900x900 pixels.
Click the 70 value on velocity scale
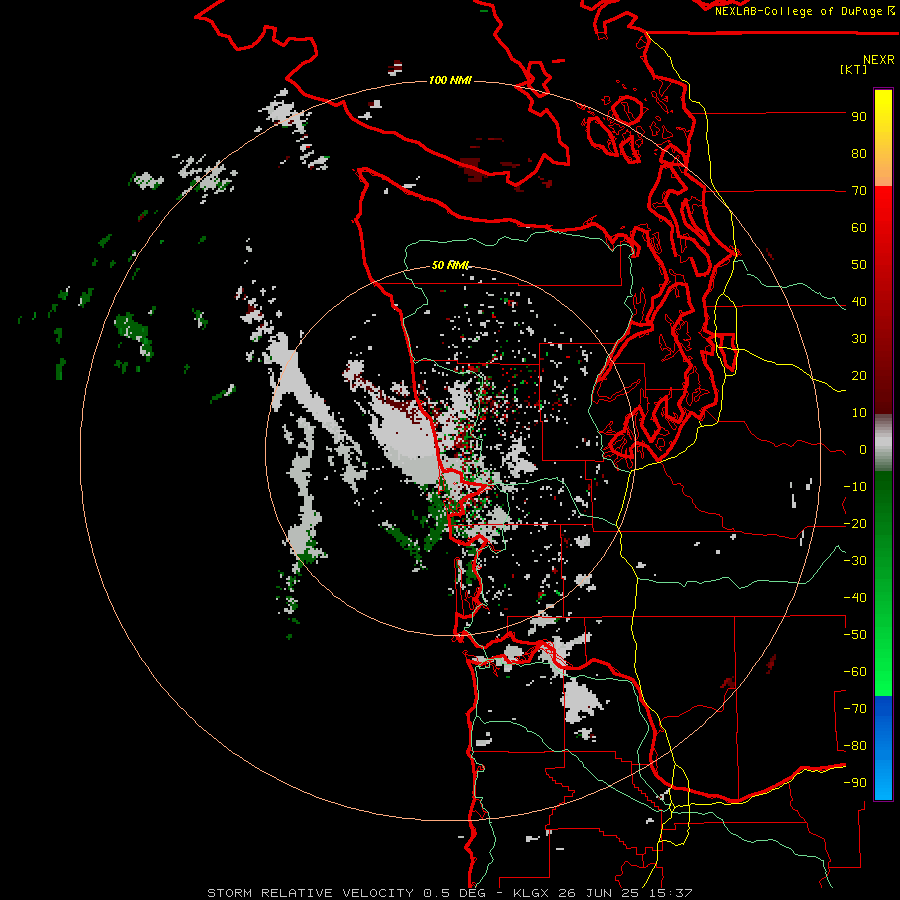point(859,191)
